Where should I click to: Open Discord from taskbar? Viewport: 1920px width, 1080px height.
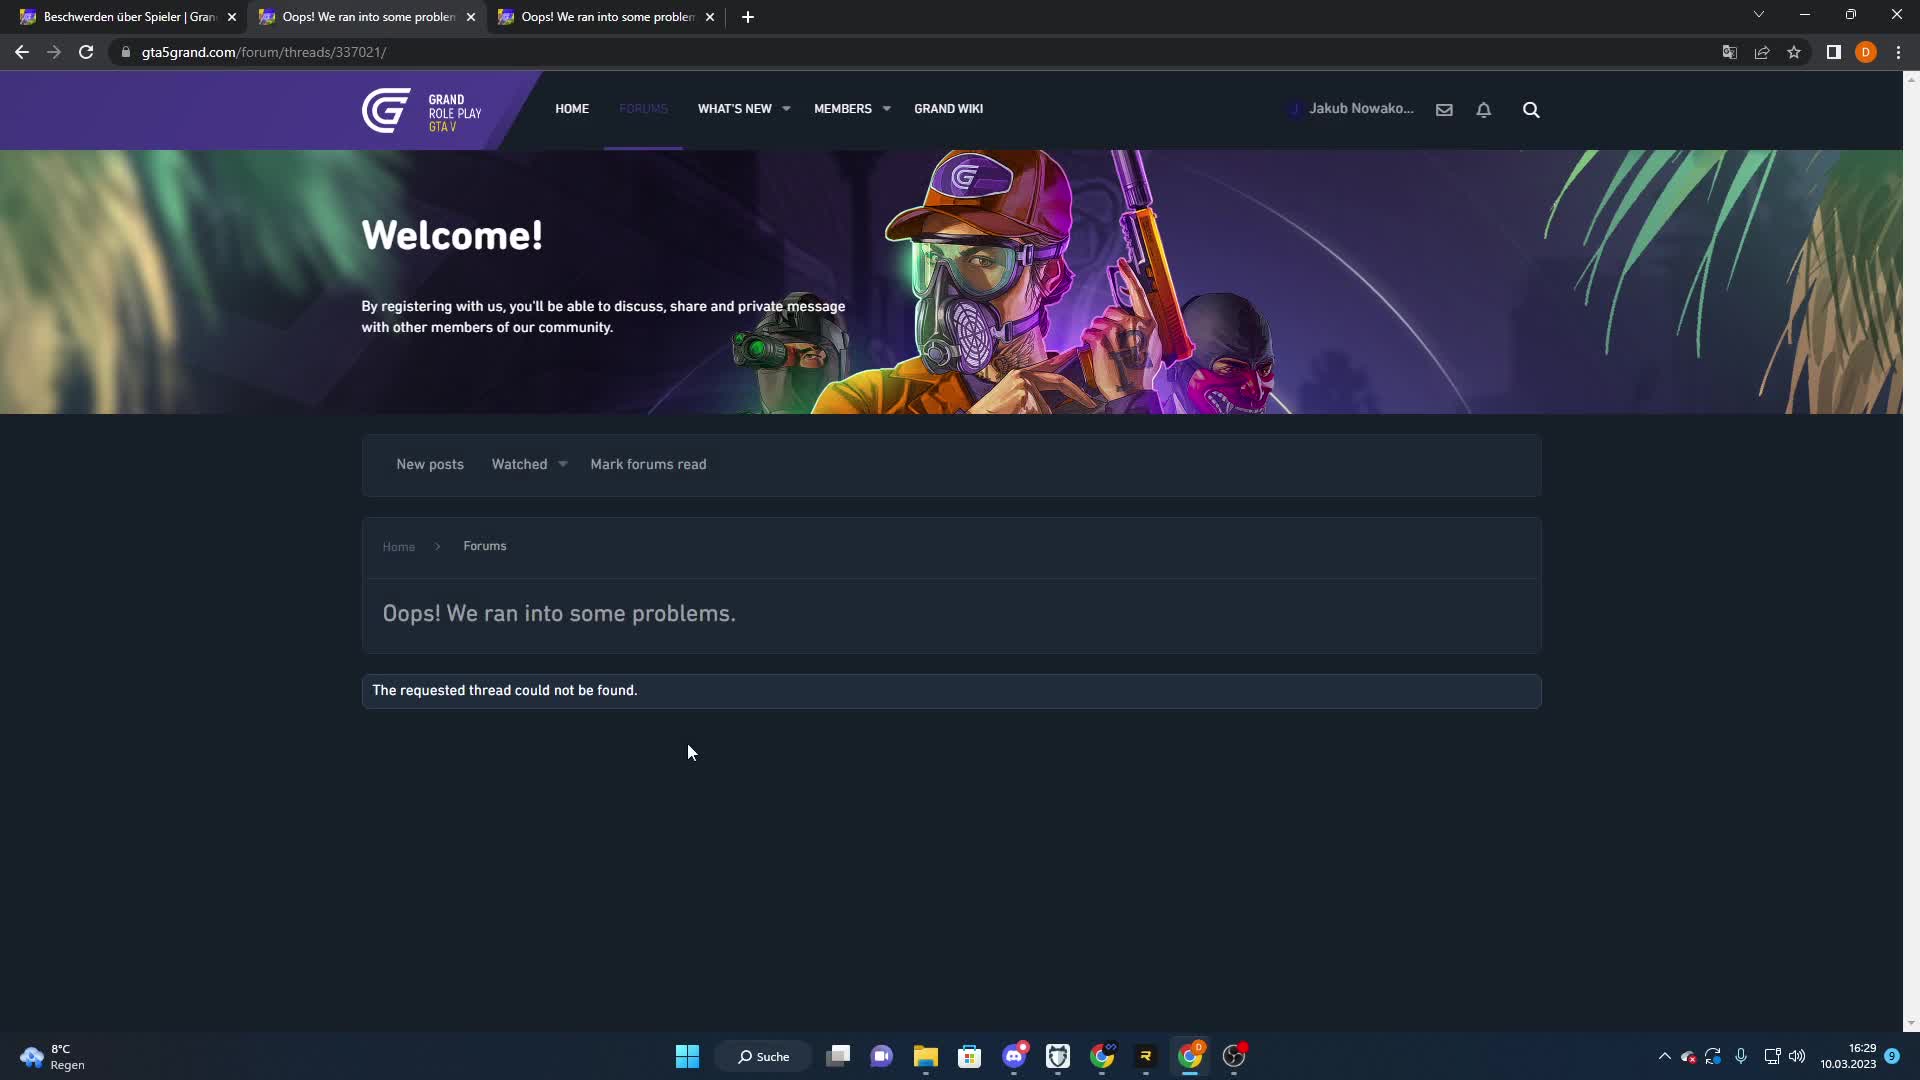[1014, 1056]
